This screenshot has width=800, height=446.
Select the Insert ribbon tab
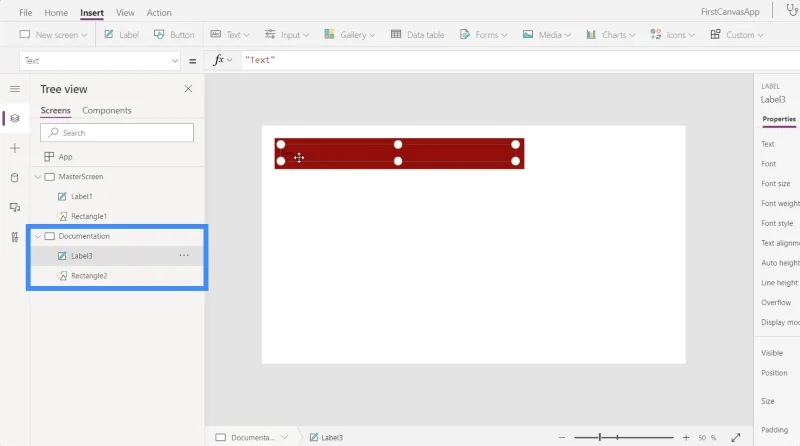click(x=92, y=13)
